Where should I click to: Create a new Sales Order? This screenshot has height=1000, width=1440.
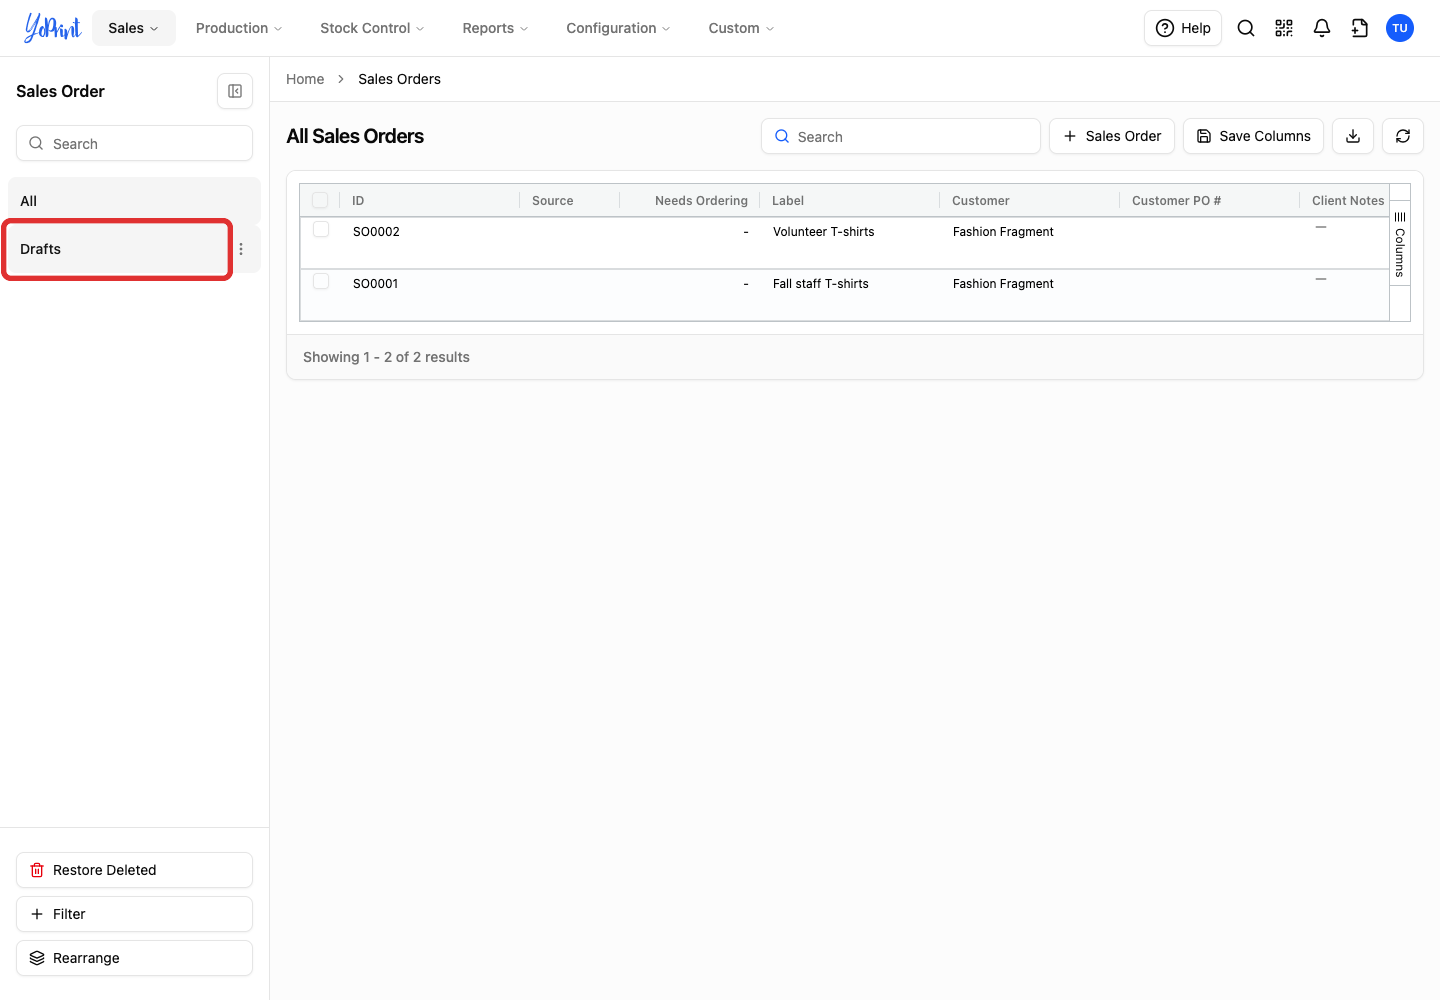[1112, 136]
